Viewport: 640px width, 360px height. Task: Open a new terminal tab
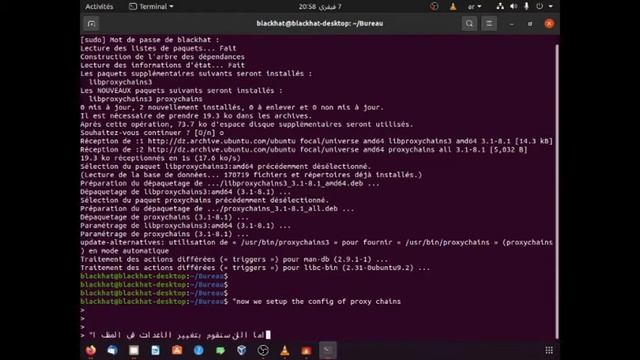coord(91,24)
